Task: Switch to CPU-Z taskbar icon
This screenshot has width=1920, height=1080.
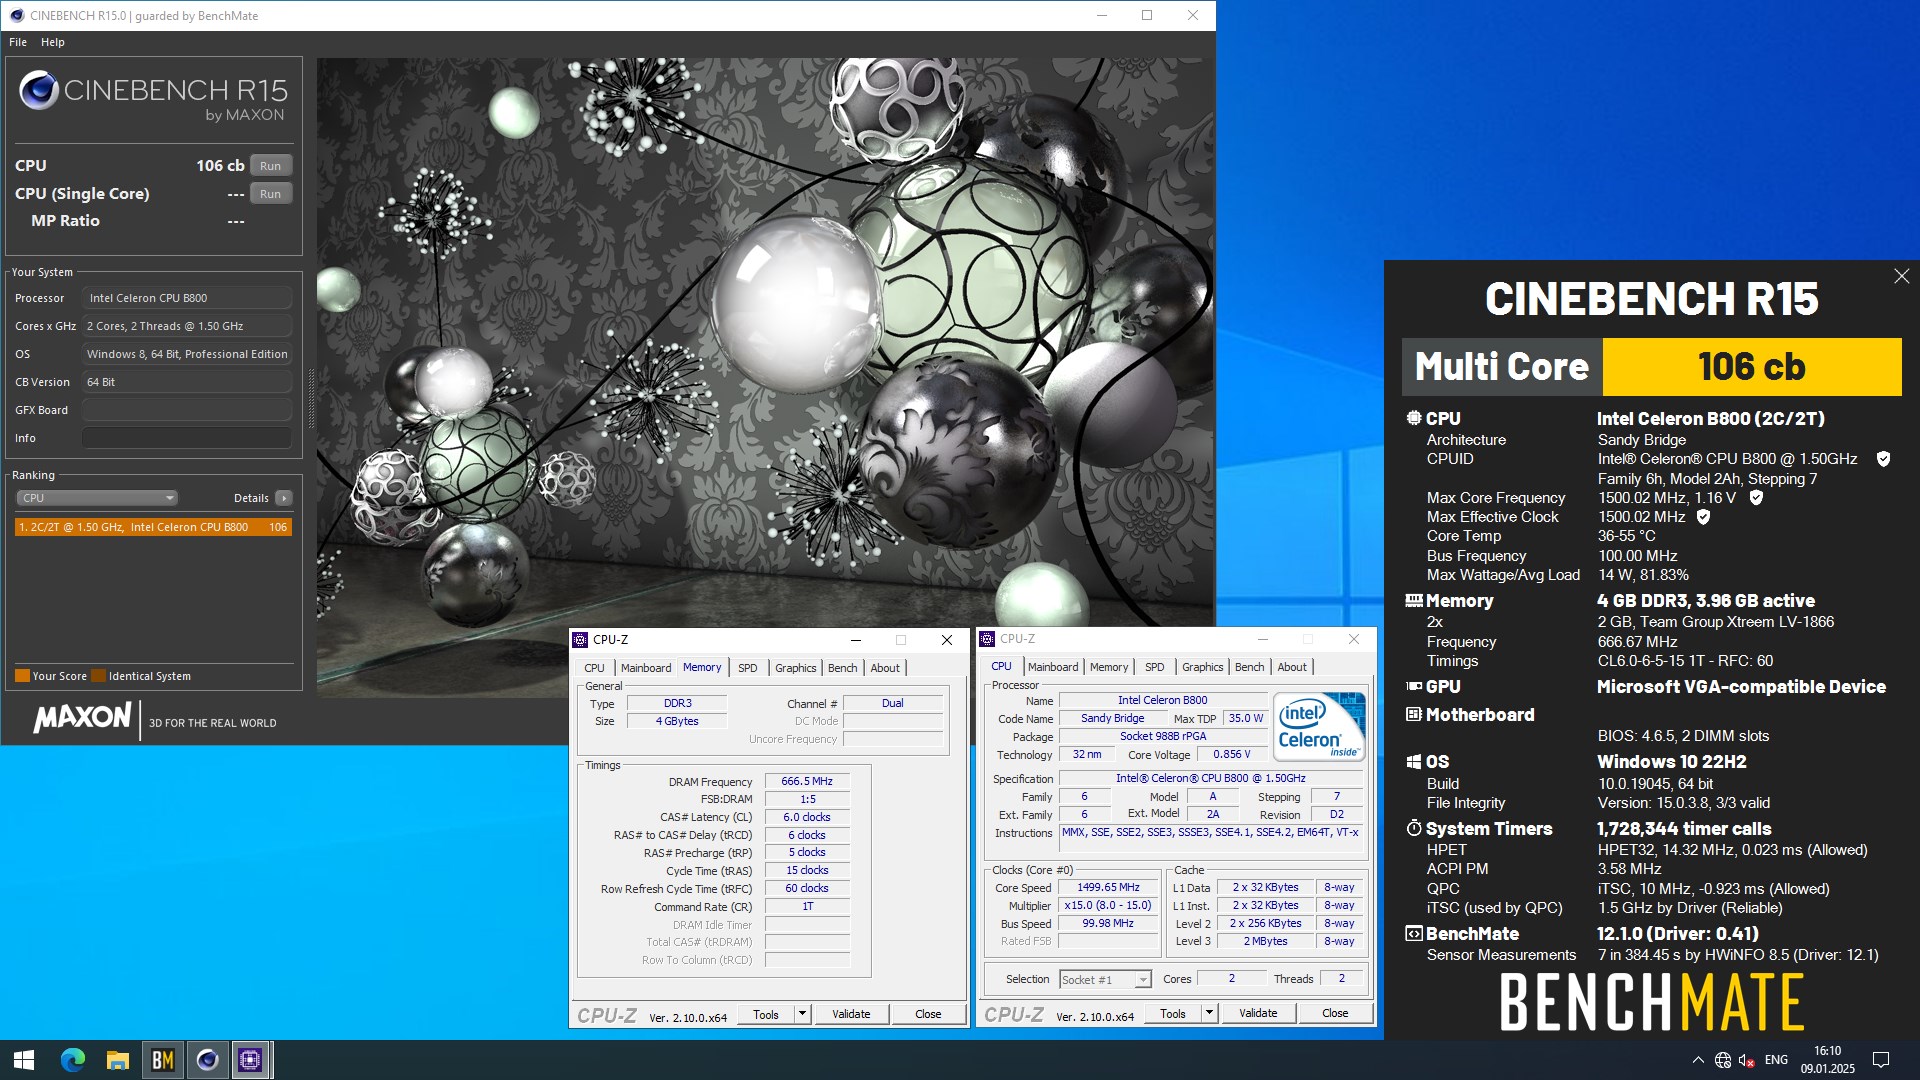Action: click(x=251, y=1060)
